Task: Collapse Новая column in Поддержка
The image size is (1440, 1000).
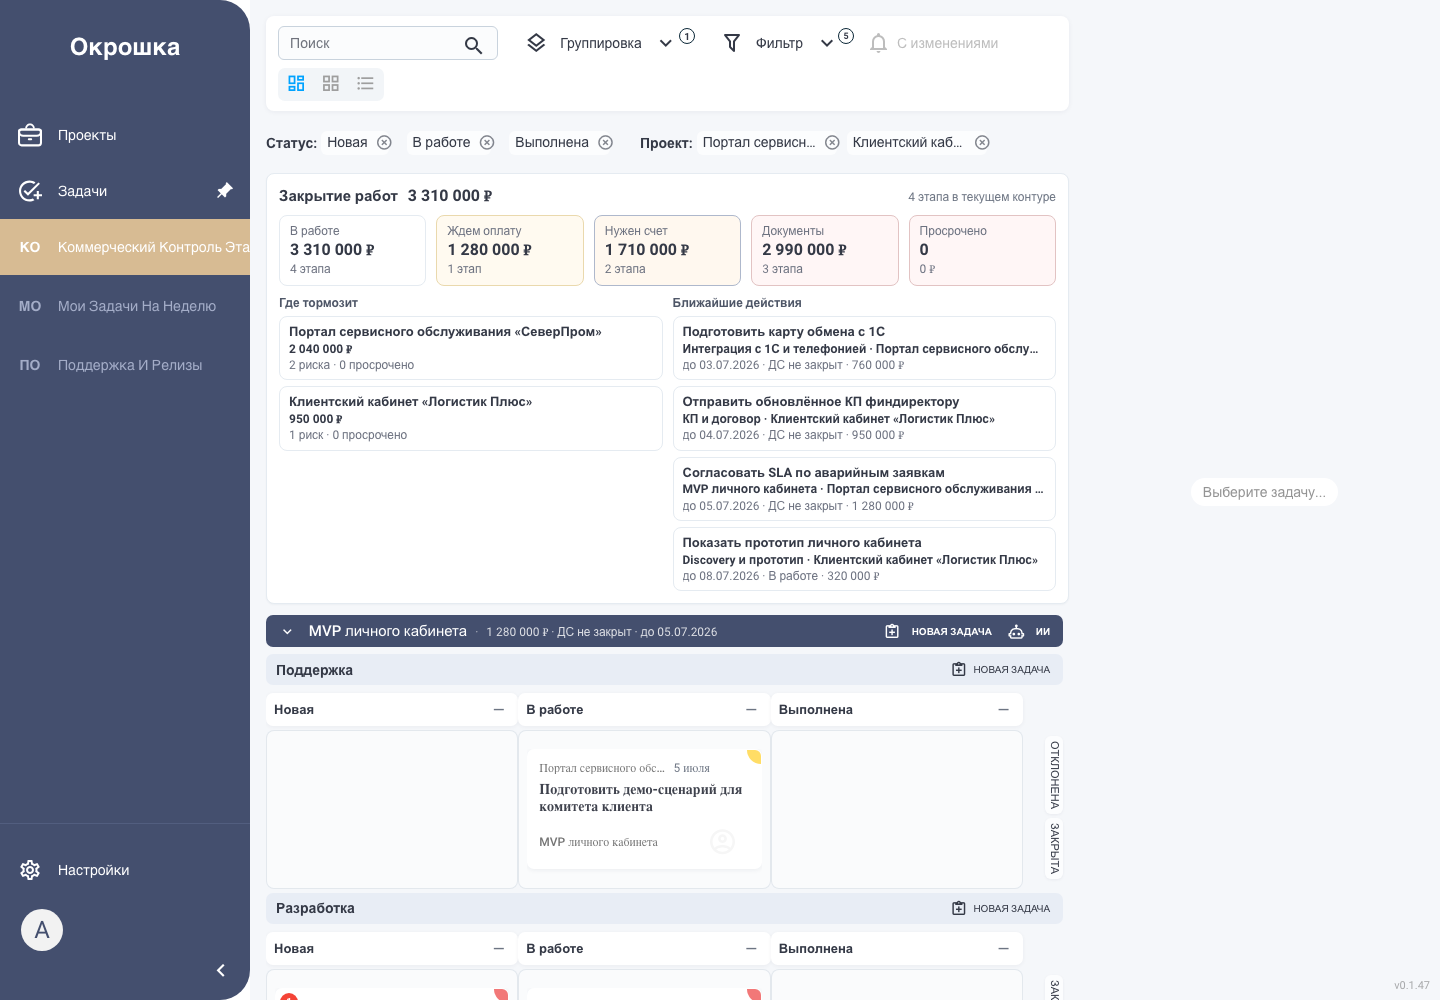Action: click(498, 709)
